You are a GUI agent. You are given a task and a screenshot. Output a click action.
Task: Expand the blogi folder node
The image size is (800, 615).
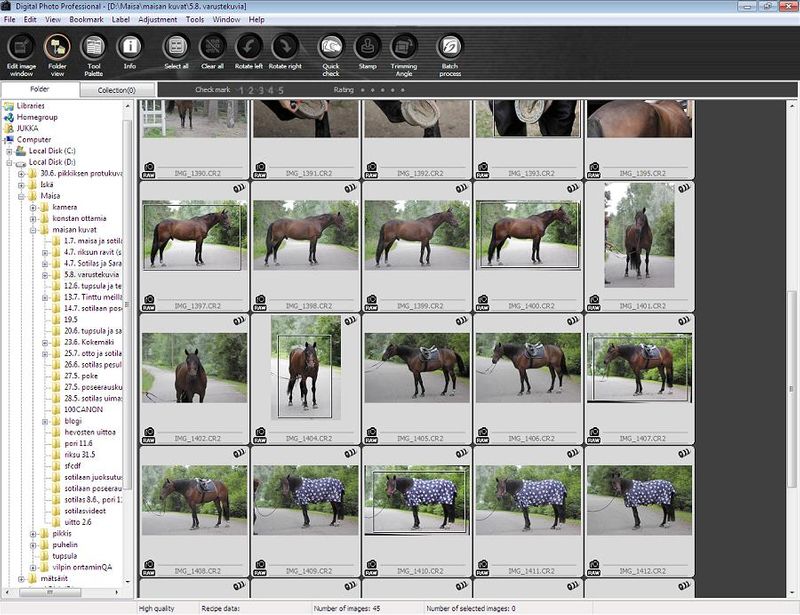pos(45,422)
